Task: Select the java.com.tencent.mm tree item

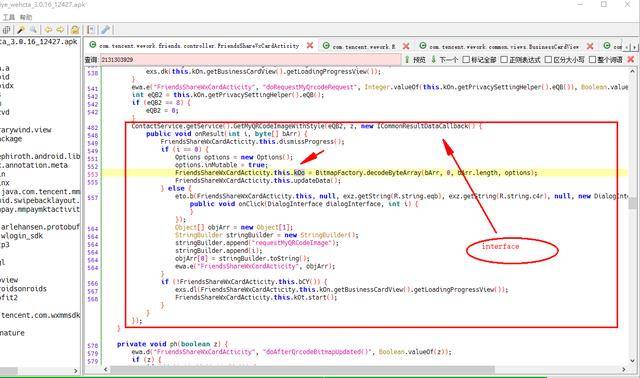Action: pos(40,191)
